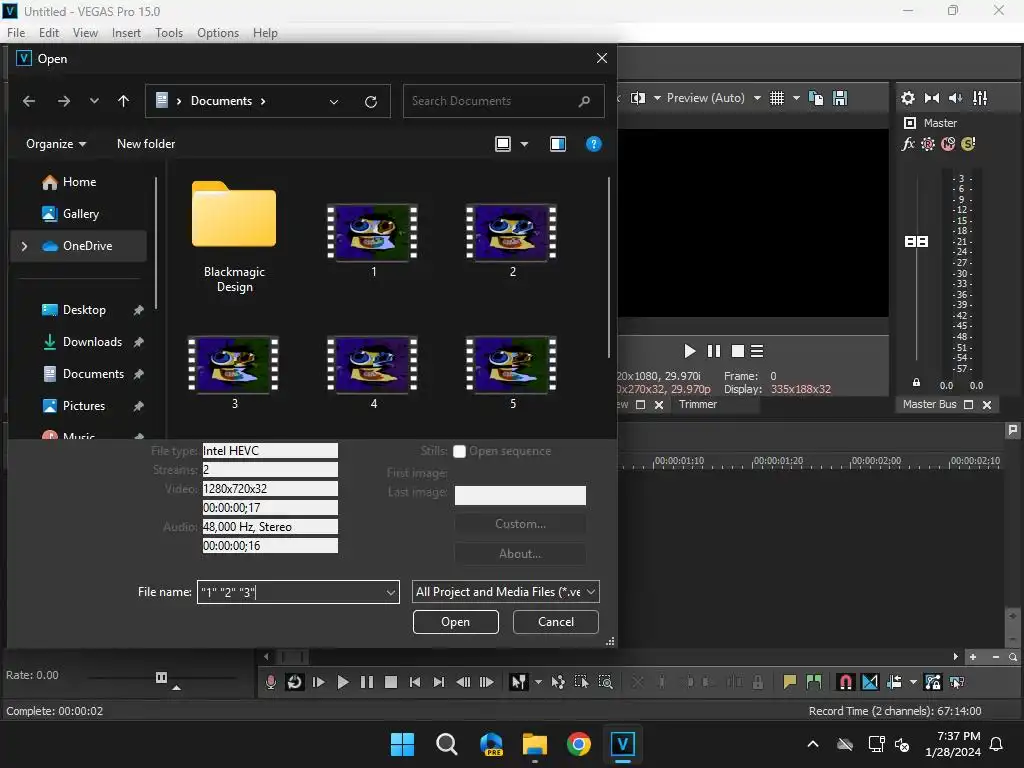The height and width of the screenshot is (768, 1024).
Task: Click Copy Snapshot to Clipboard icon
Action: (x=816, y=98)
